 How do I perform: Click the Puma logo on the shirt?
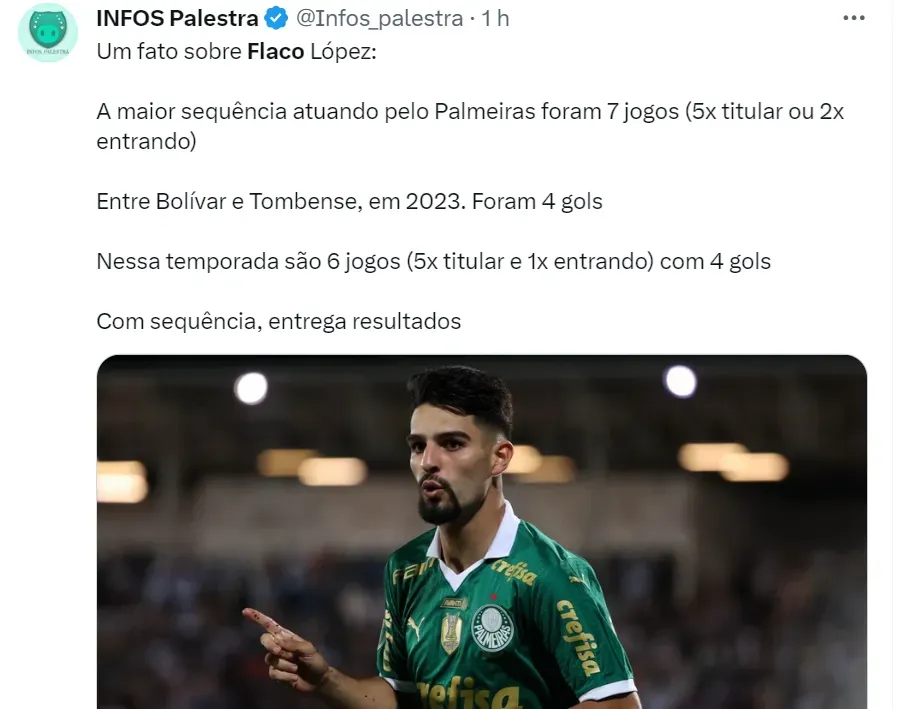tap(414, 627)
